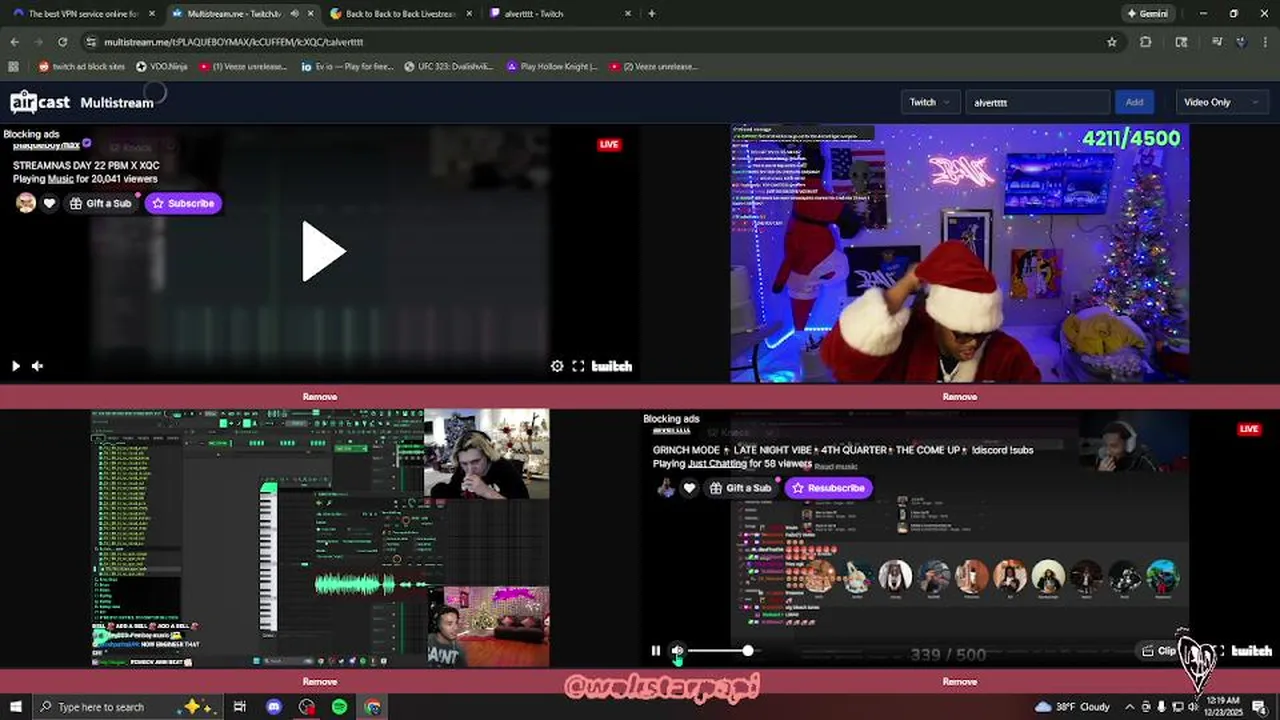Click Twitch logo in Grinch Mode player
The image size is (1280, 720).
[1251, 651]
